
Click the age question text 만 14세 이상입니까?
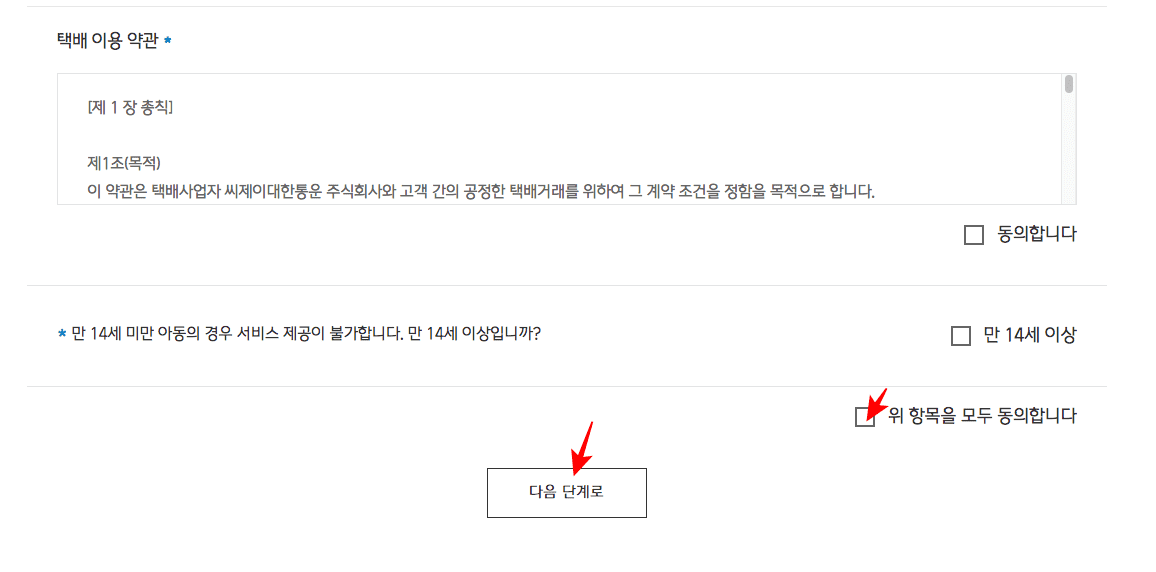click(474, 332)
